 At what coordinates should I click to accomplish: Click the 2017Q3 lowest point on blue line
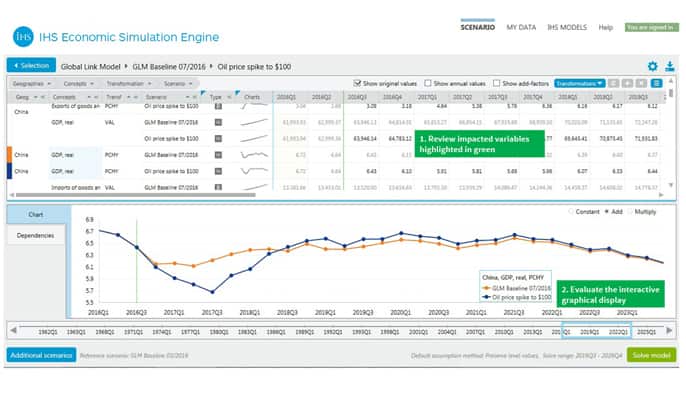[x=212, y=292]
